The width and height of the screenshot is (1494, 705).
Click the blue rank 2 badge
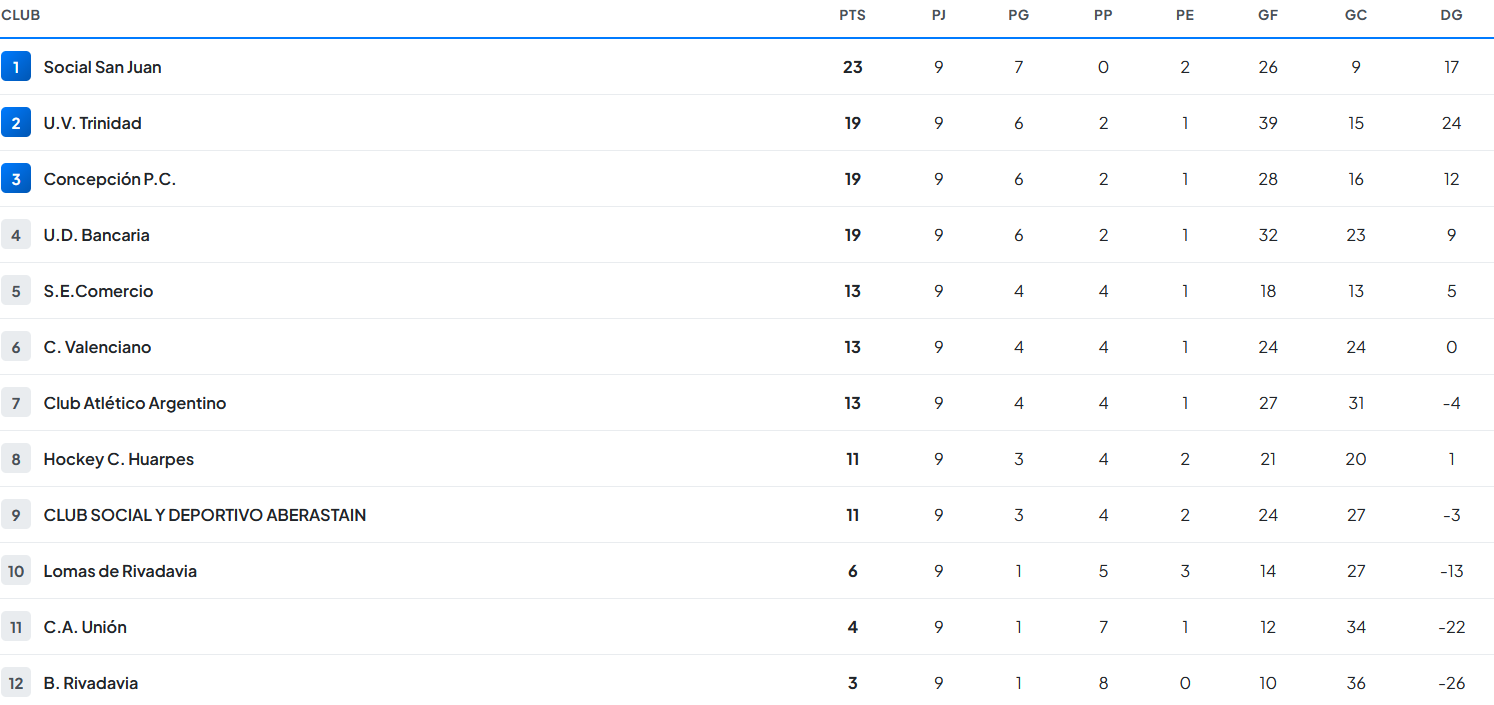coord(16,123)
